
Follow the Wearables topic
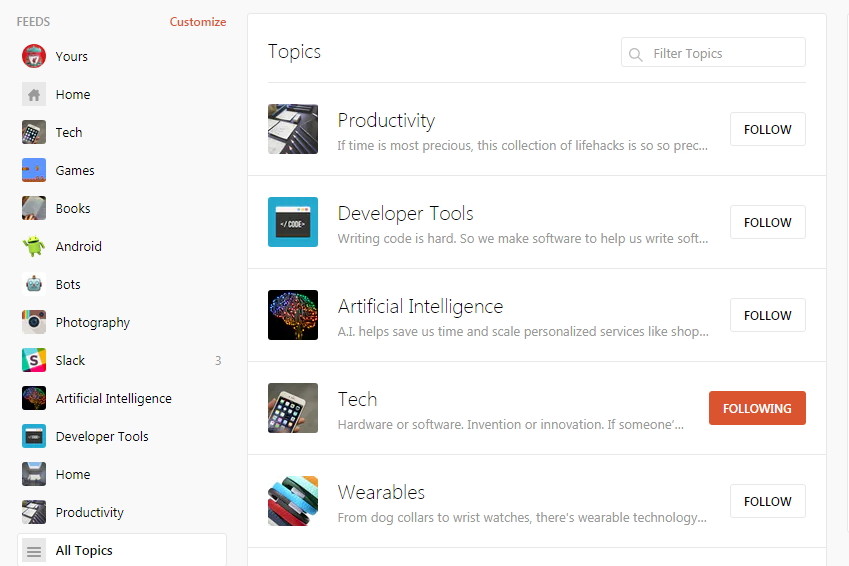[x=767, y=501]
